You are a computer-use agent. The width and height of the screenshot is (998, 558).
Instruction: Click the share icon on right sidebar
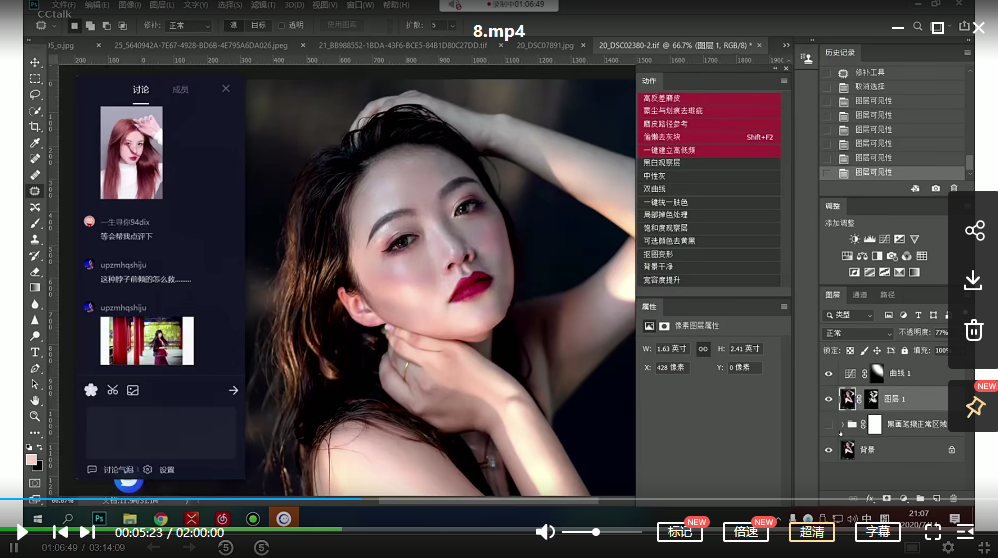click(974, 231)
